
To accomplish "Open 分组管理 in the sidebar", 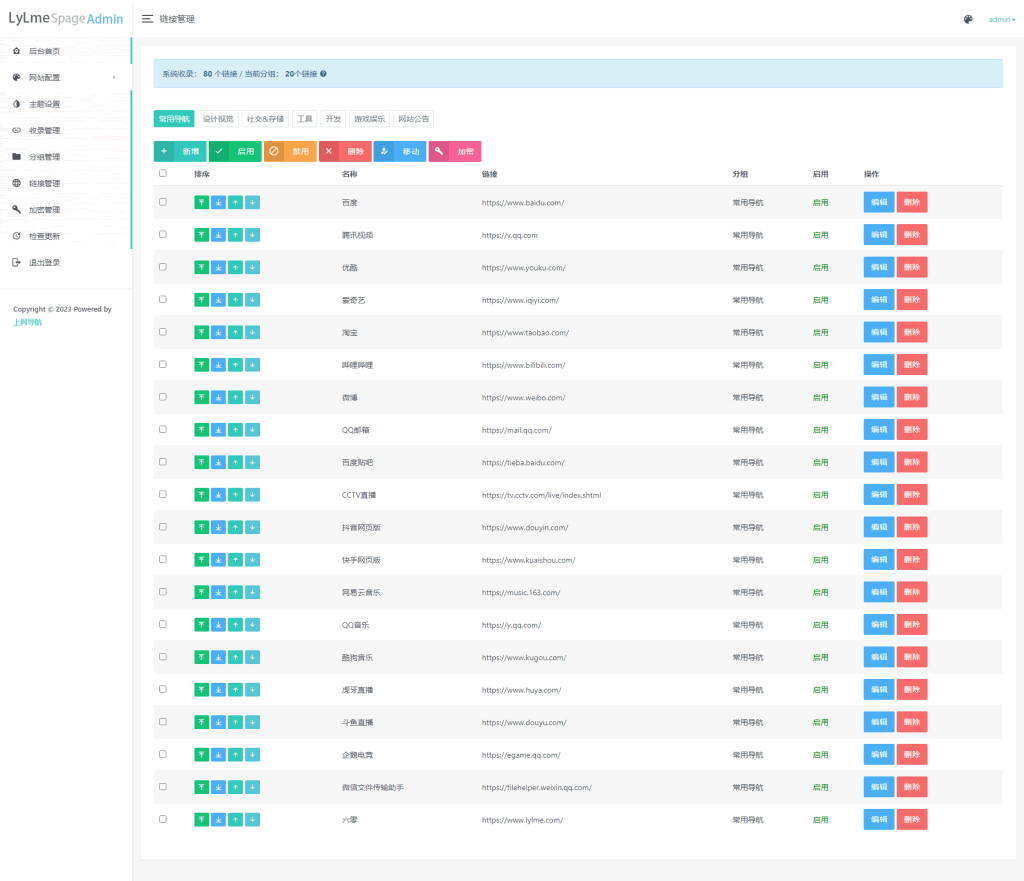I will click(x=44, y=157).
